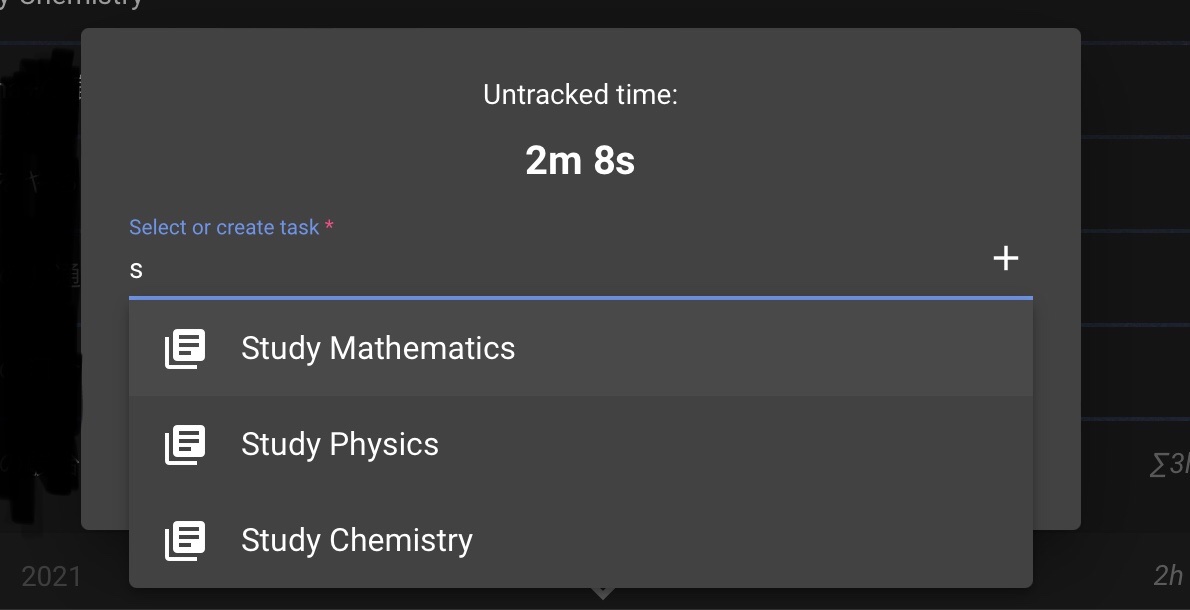1190x610 pixels.
Task: Click the task list icon beside Study Physics
Action: pyautogui.click(x=185, y=444)
